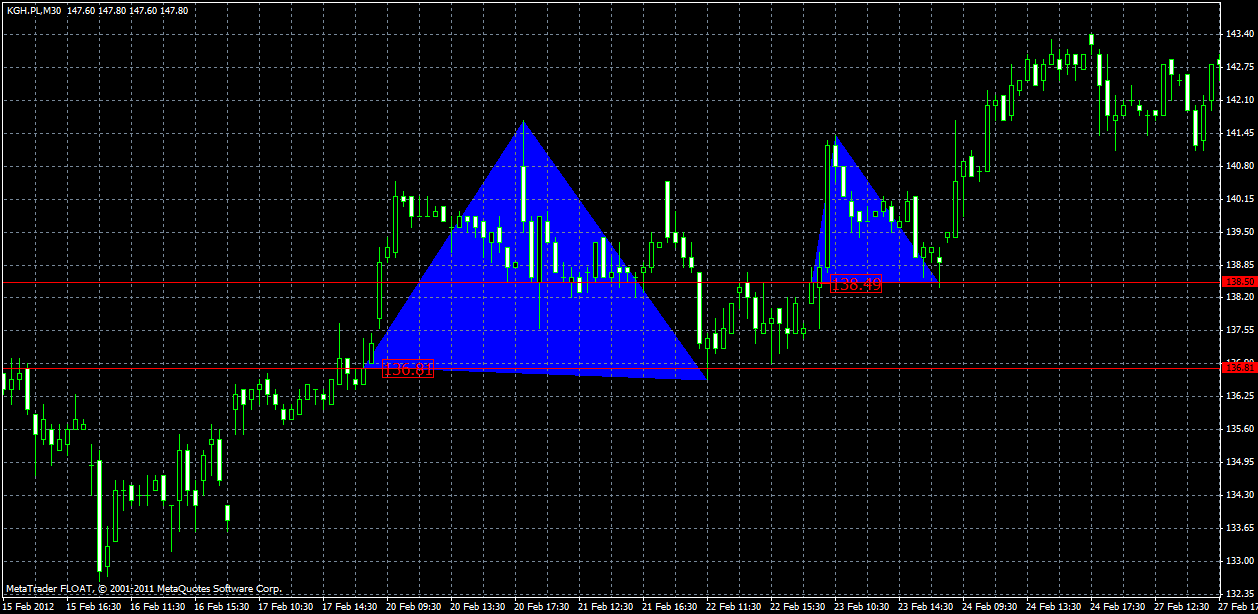Image resolution: width=1258 pixels, height=614 pixels.
Task: Click the 27 Feb 12:30 time label
Action: [x=1182, y=607]
